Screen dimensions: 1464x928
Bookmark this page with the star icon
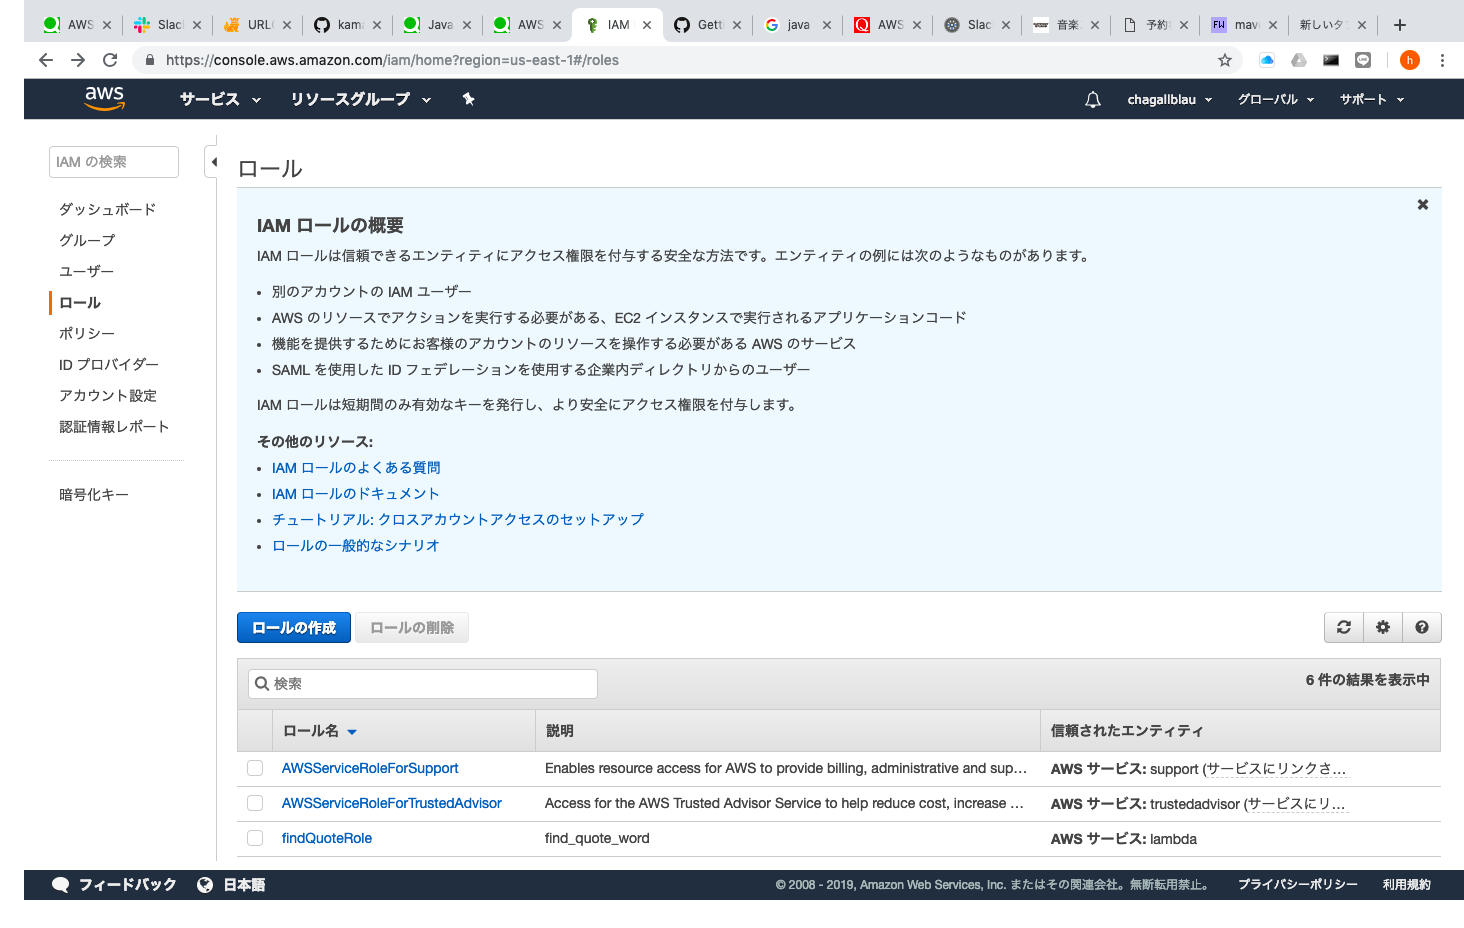[1225, 60]
